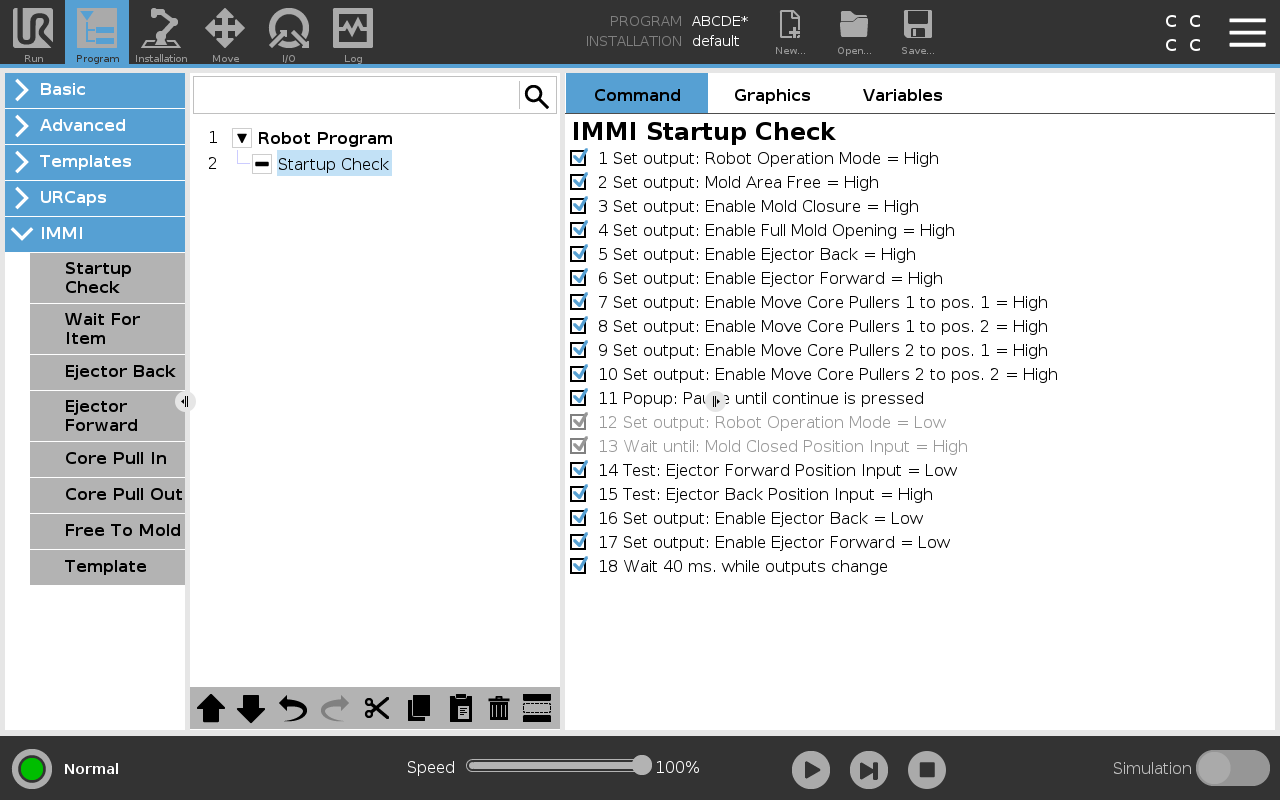Screen dimensions: 1280x800
Task: Switch to the Variables tab
Action: tap(902, 95)
